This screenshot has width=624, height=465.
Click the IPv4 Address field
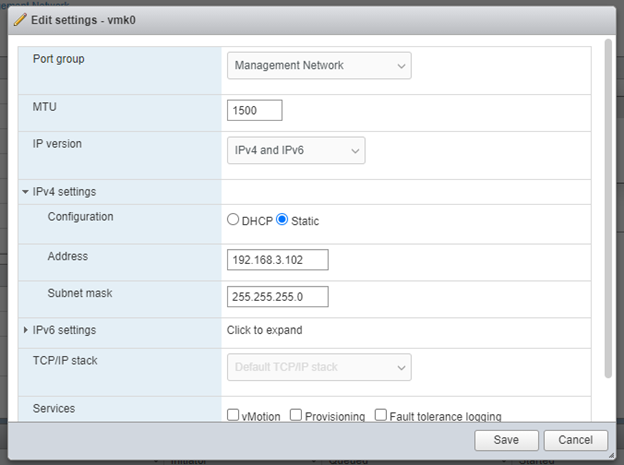click(278, 260)
